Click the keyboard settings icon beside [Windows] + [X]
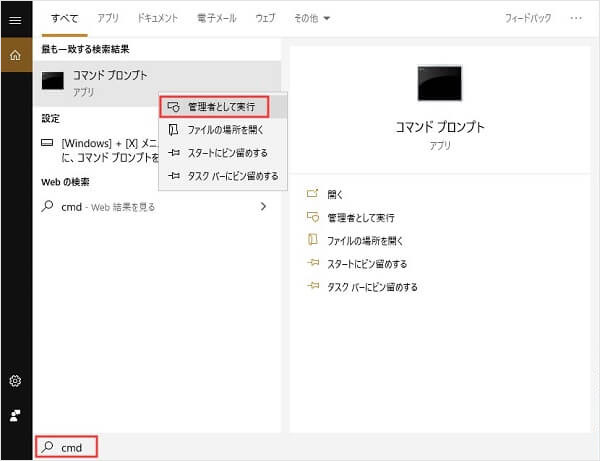This screenshot has width=600, height=461. click(x=47, y=143)
